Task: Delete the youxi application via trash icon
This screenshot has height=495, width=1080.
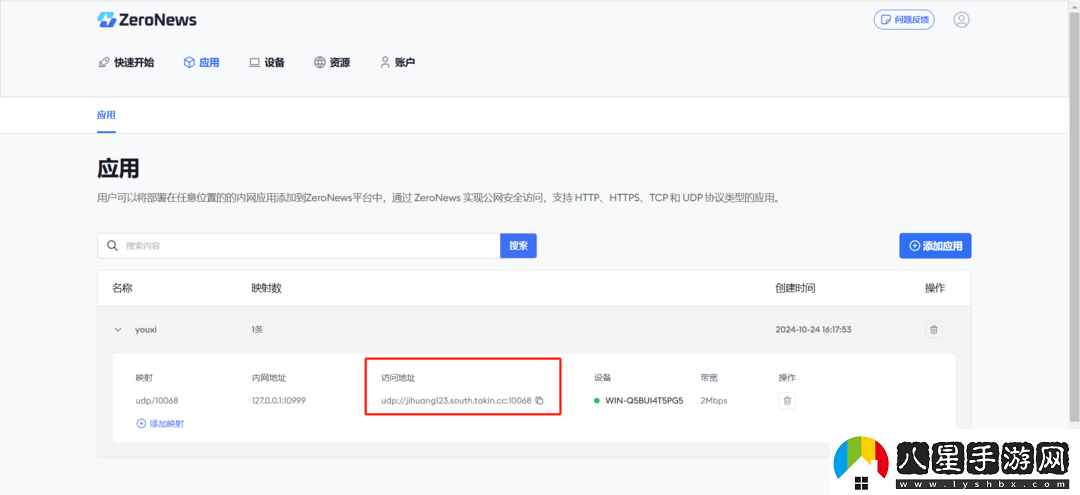Action: [x=934, y=329]
